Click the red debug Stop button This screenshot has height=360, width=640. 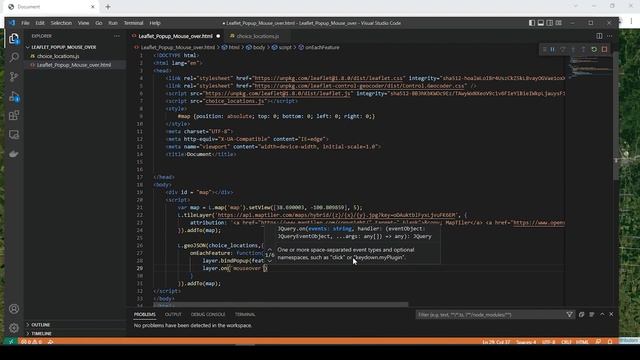[x=604, y=49]
